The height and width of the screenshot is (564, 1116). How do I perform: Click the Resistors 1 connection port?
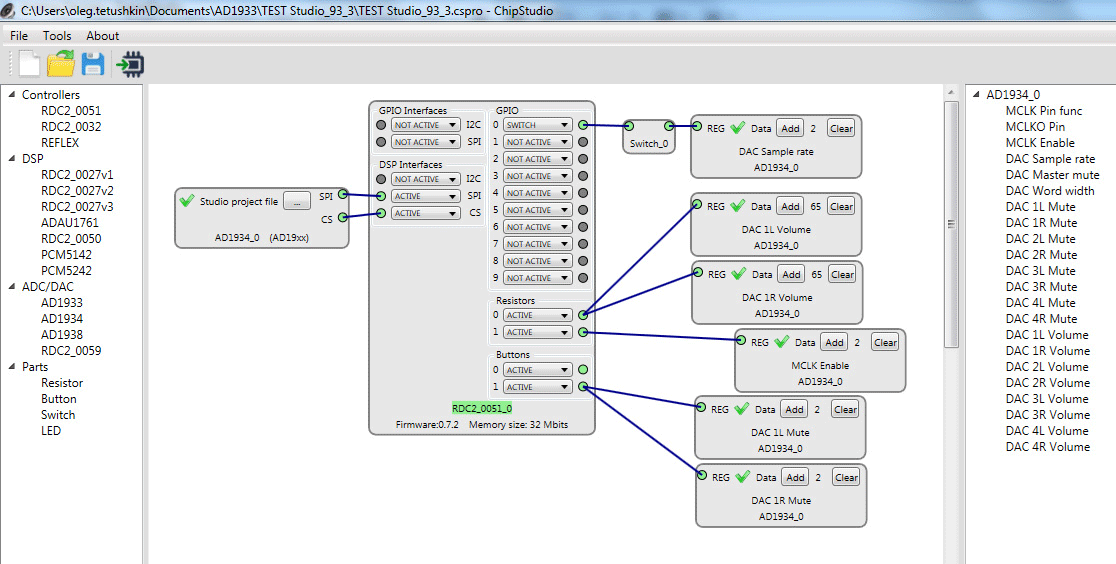click(583, 332)
